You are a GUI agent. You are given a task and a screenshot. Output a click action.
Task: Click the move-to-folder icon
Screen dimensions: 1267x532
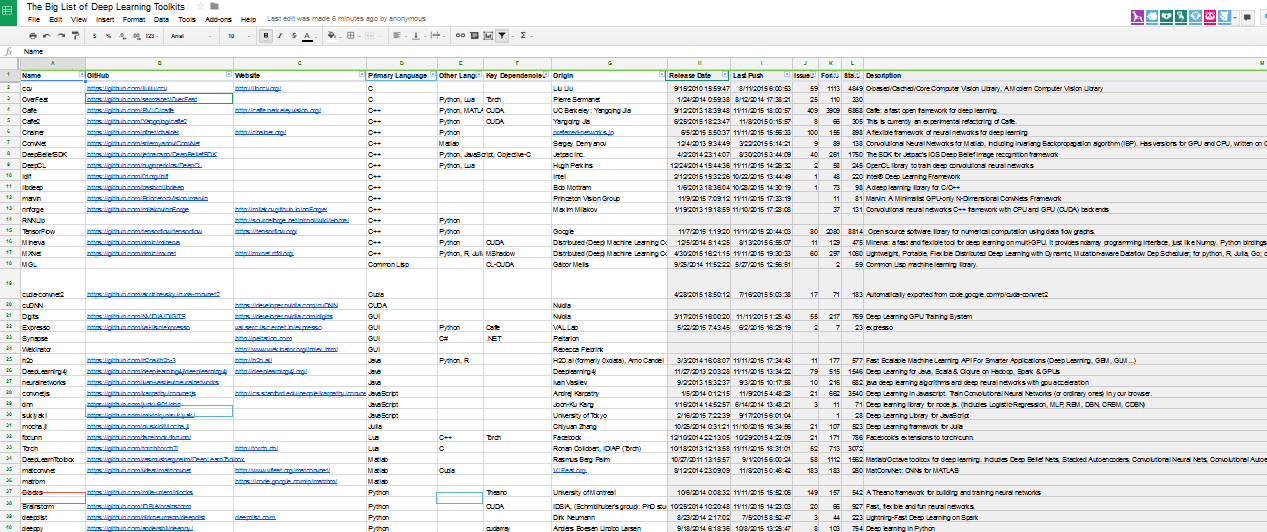click(x=214, y=6)
